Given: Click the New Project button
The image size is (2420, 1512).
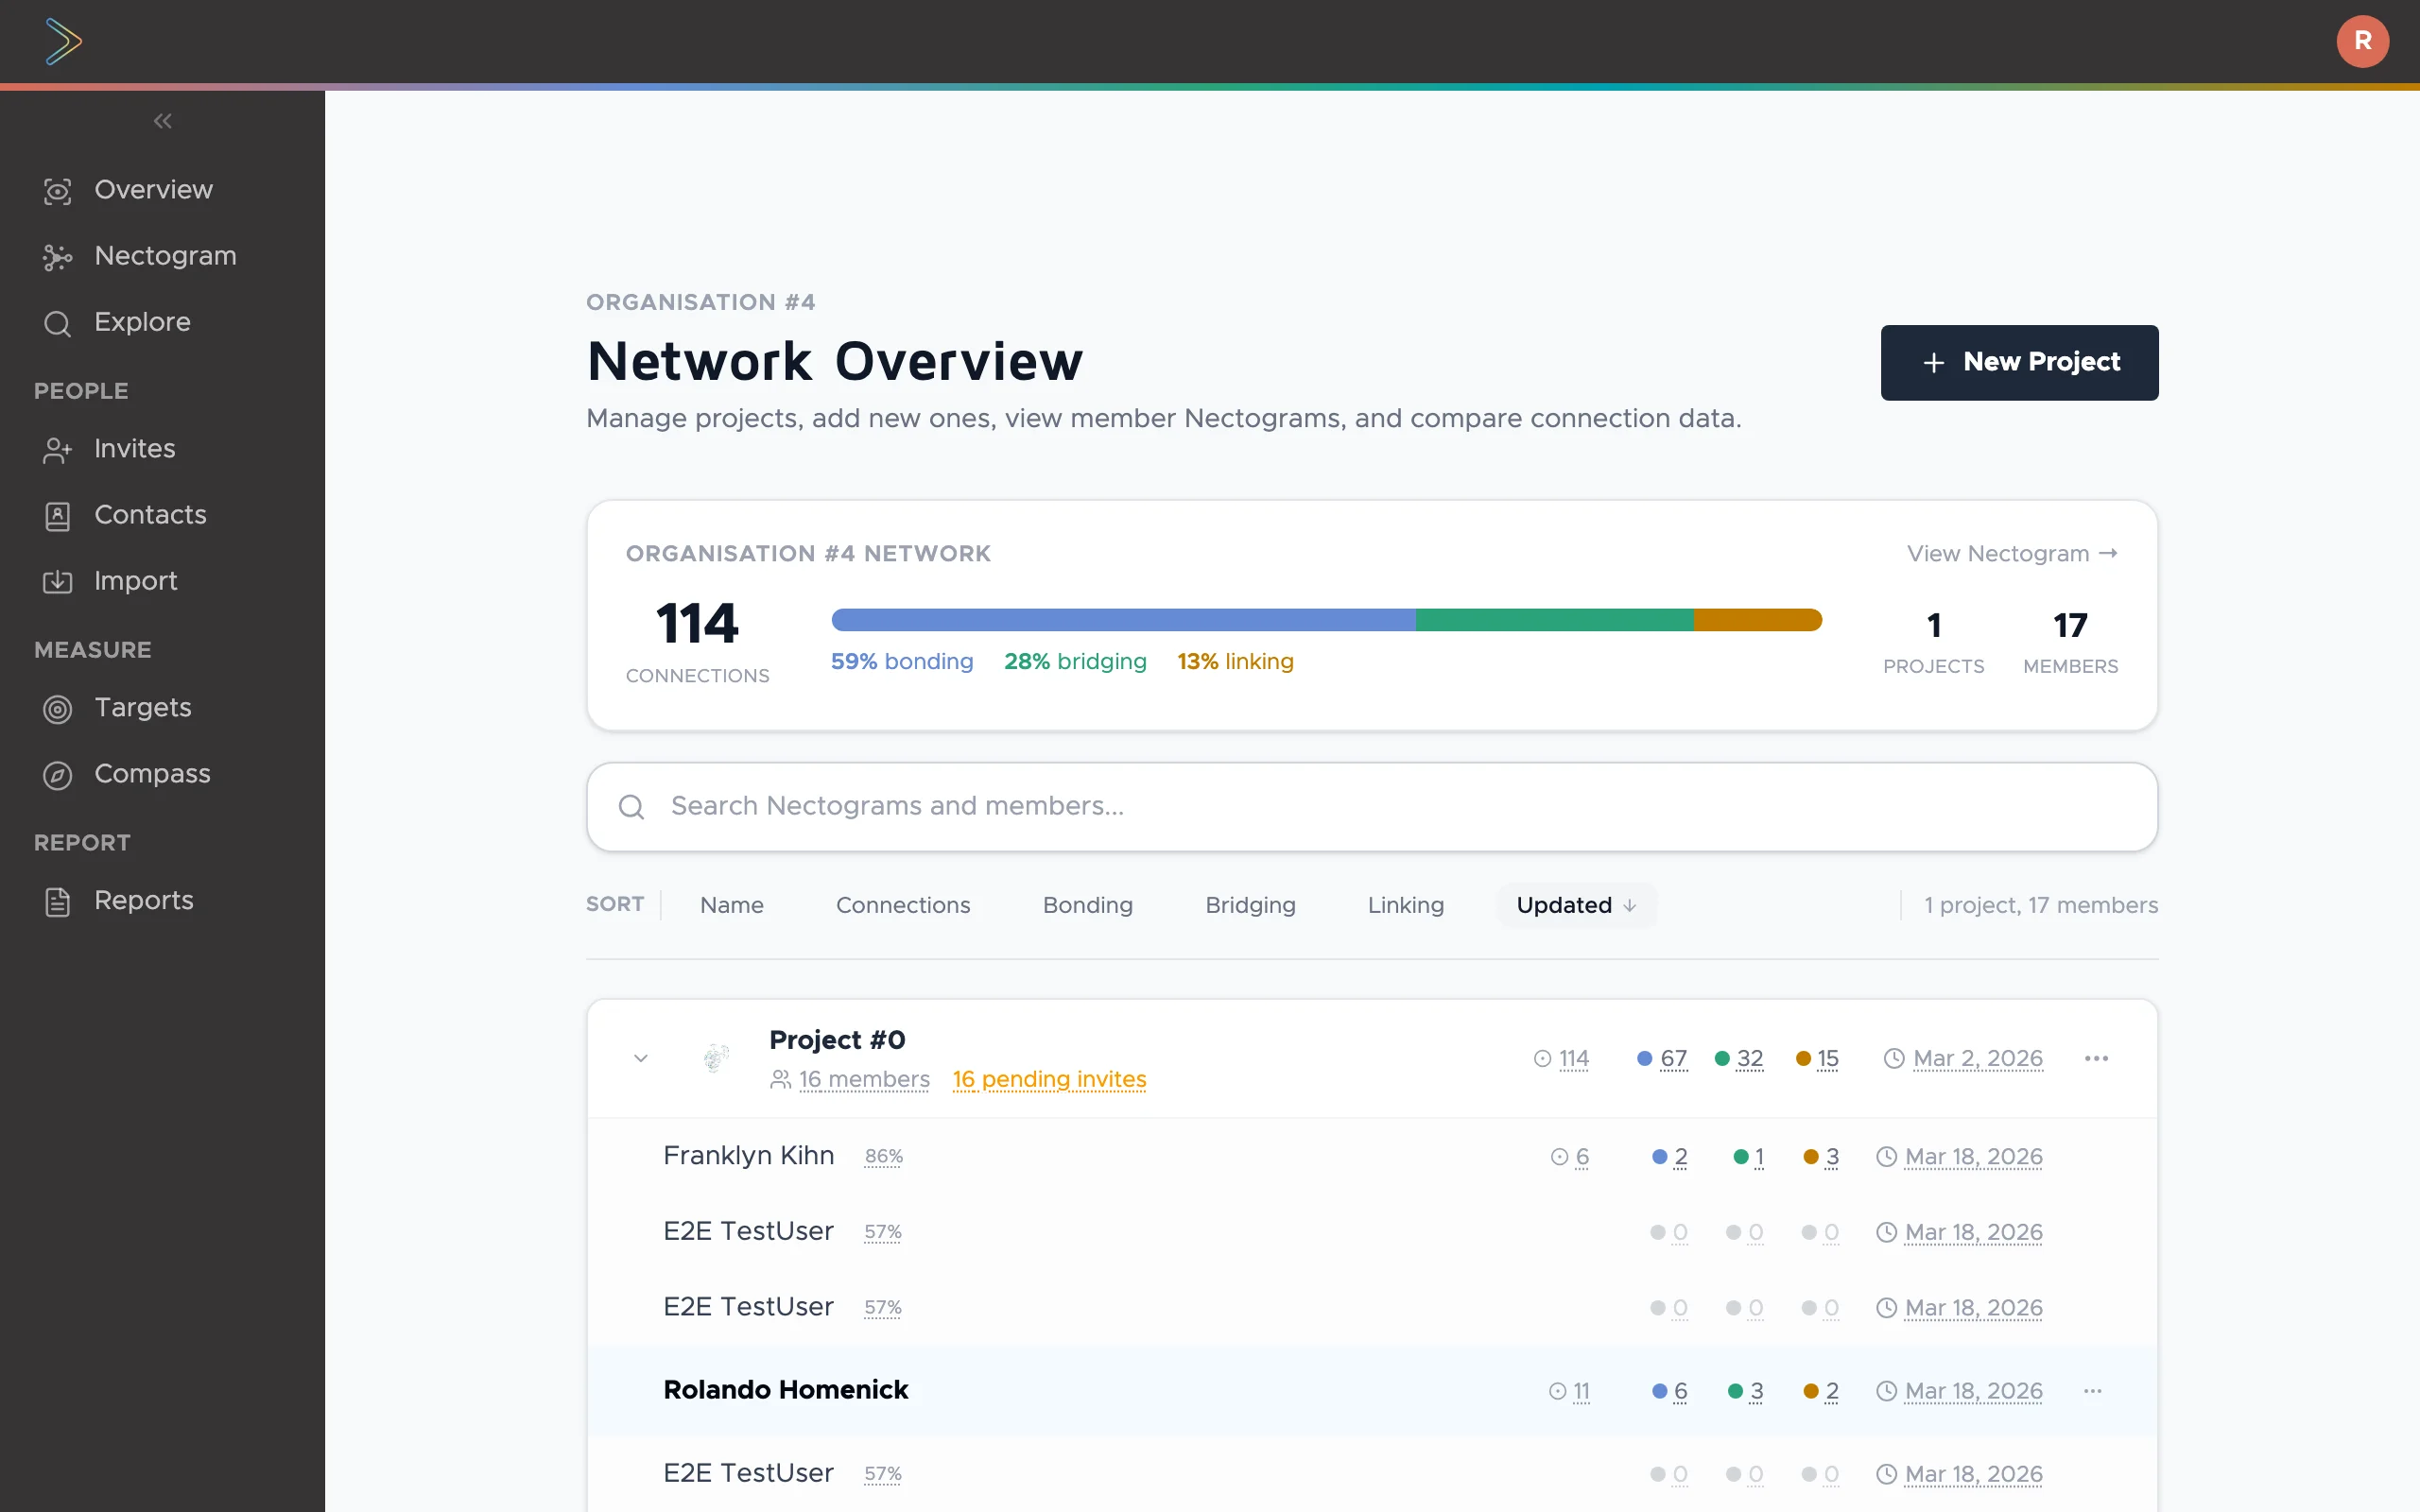Looking at the screenshot, I should point(2019,362).
